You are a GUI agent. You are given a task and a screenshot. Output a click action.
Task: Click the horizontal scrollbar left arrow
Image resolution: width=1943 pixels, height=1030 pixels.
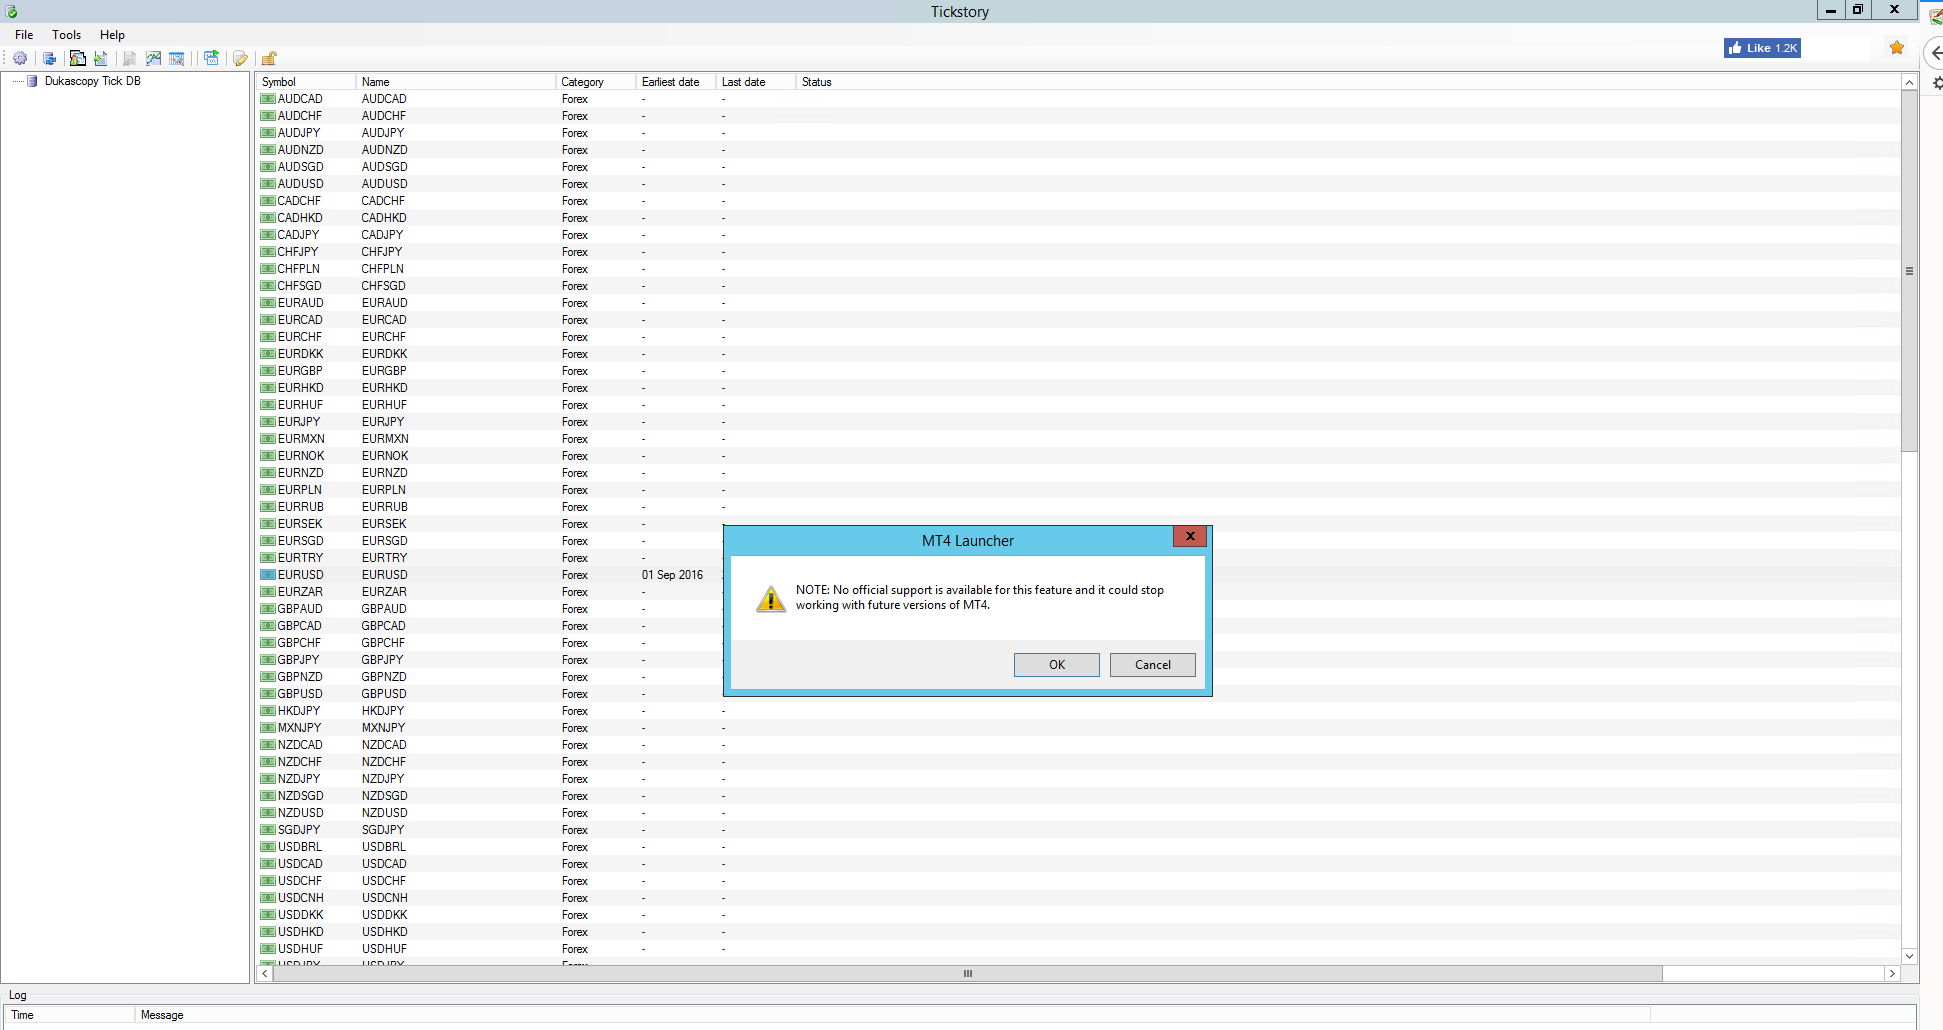(x=265, y=973)
